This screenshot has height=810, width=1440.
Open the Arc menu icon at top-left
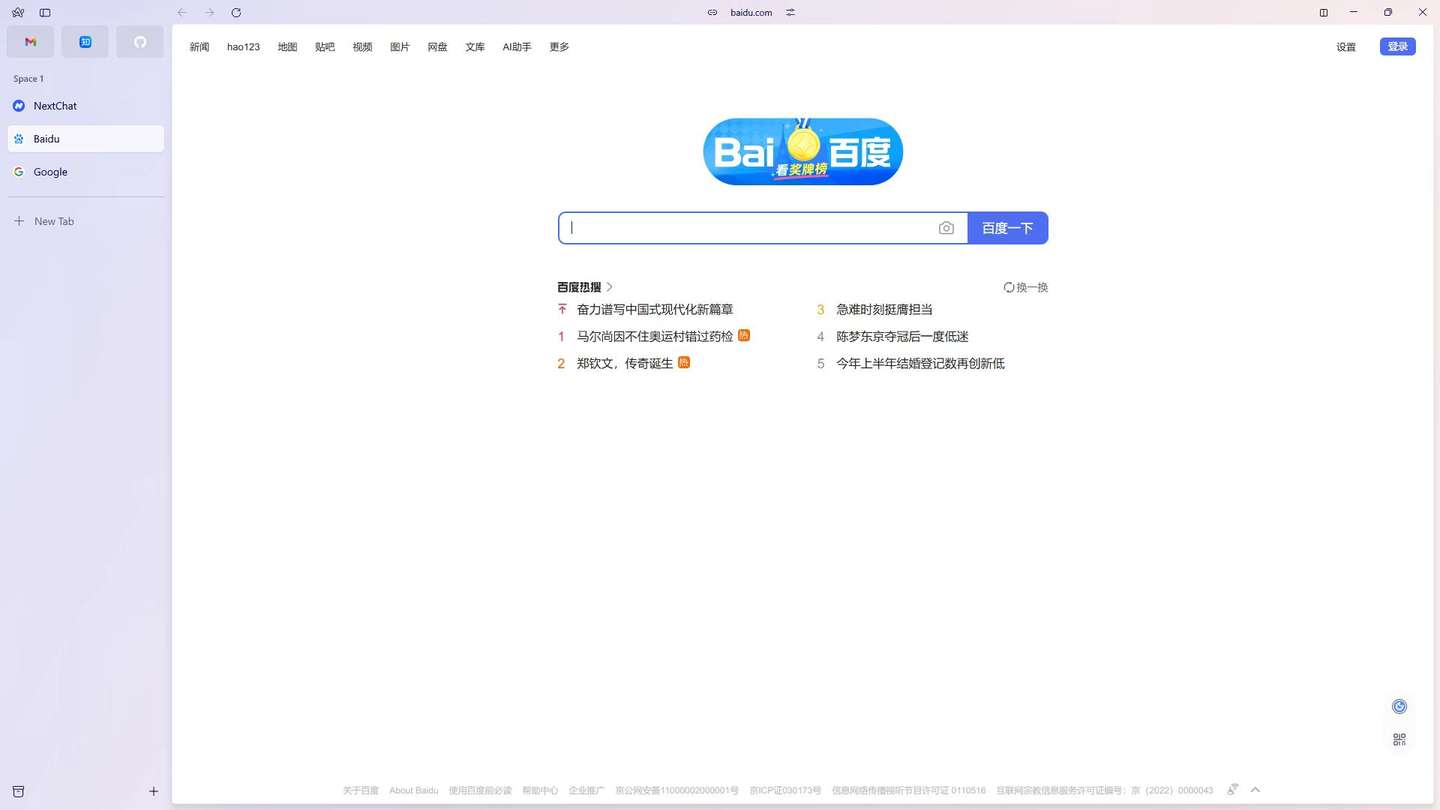click(18, 13)
